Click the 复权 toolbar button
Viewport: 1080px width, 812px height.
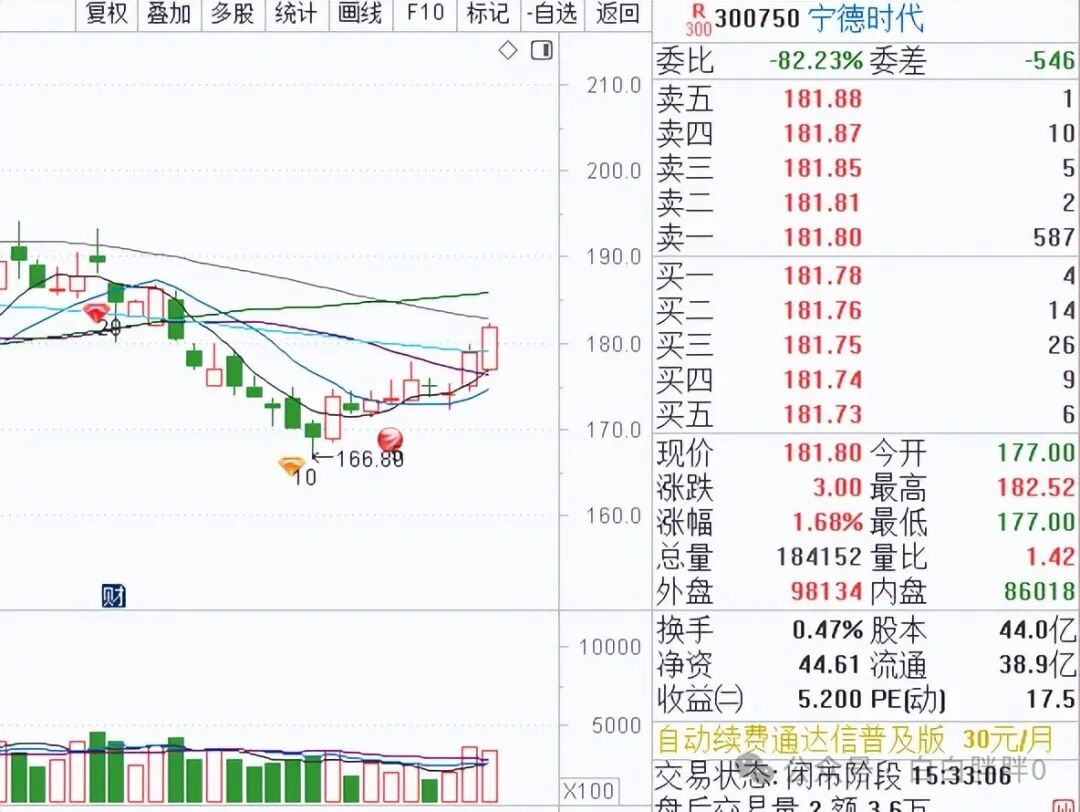coord(107,13)
